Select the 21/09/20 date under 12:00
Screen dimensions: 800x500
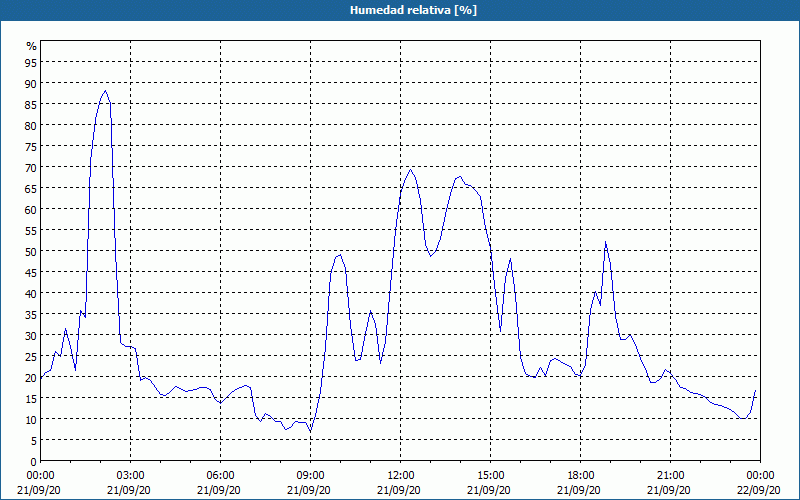tap(399, 490)
